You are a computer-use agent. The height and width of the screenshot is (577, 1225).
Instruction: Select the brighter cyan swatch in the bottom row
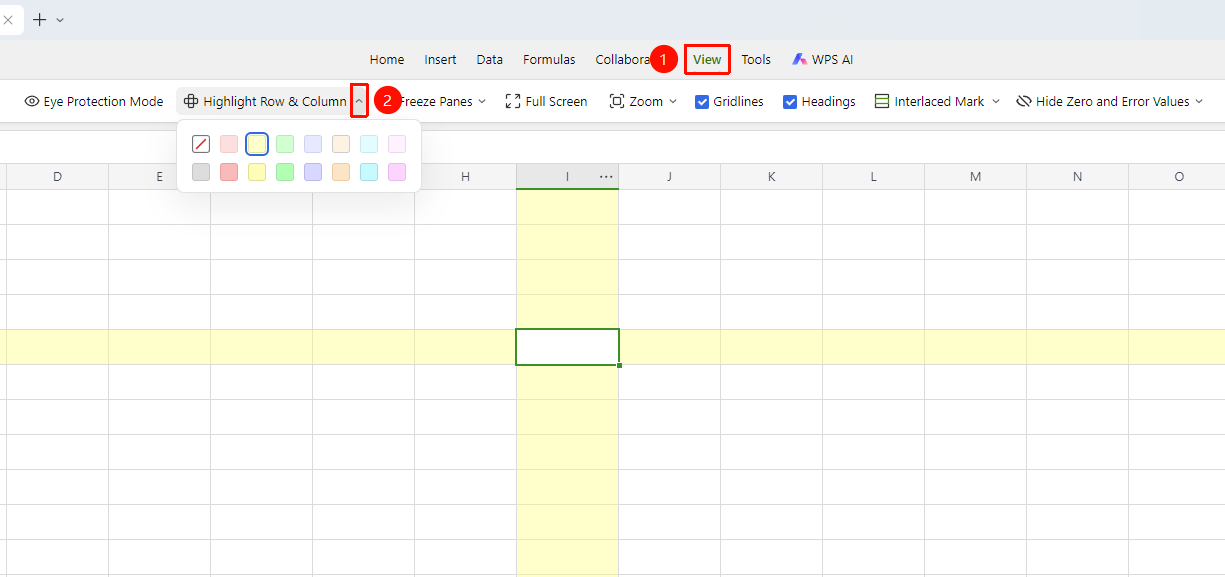(x=369, y=172)
